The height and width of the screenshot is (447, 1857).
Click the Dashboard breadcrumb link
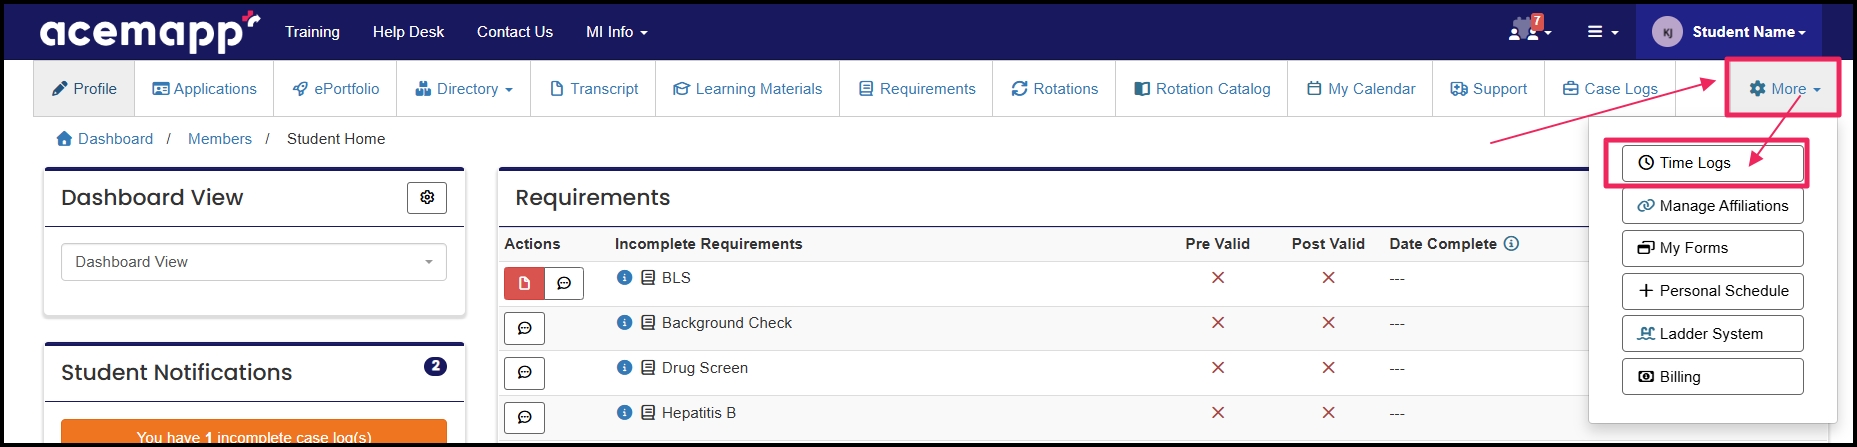(115, 139)
